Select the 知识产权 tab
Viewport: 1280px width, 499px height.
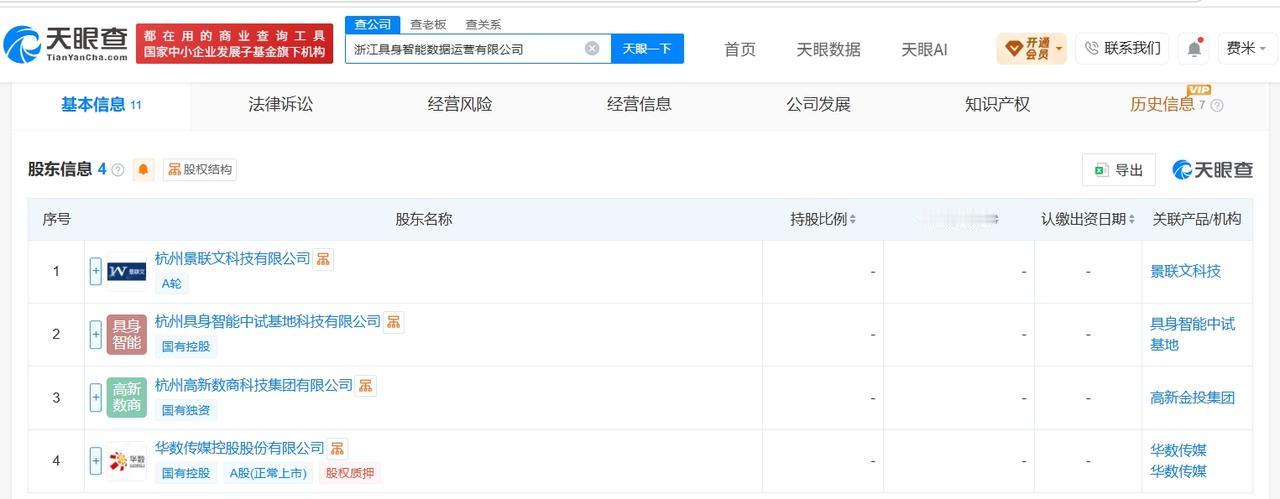tap(997, 104)
